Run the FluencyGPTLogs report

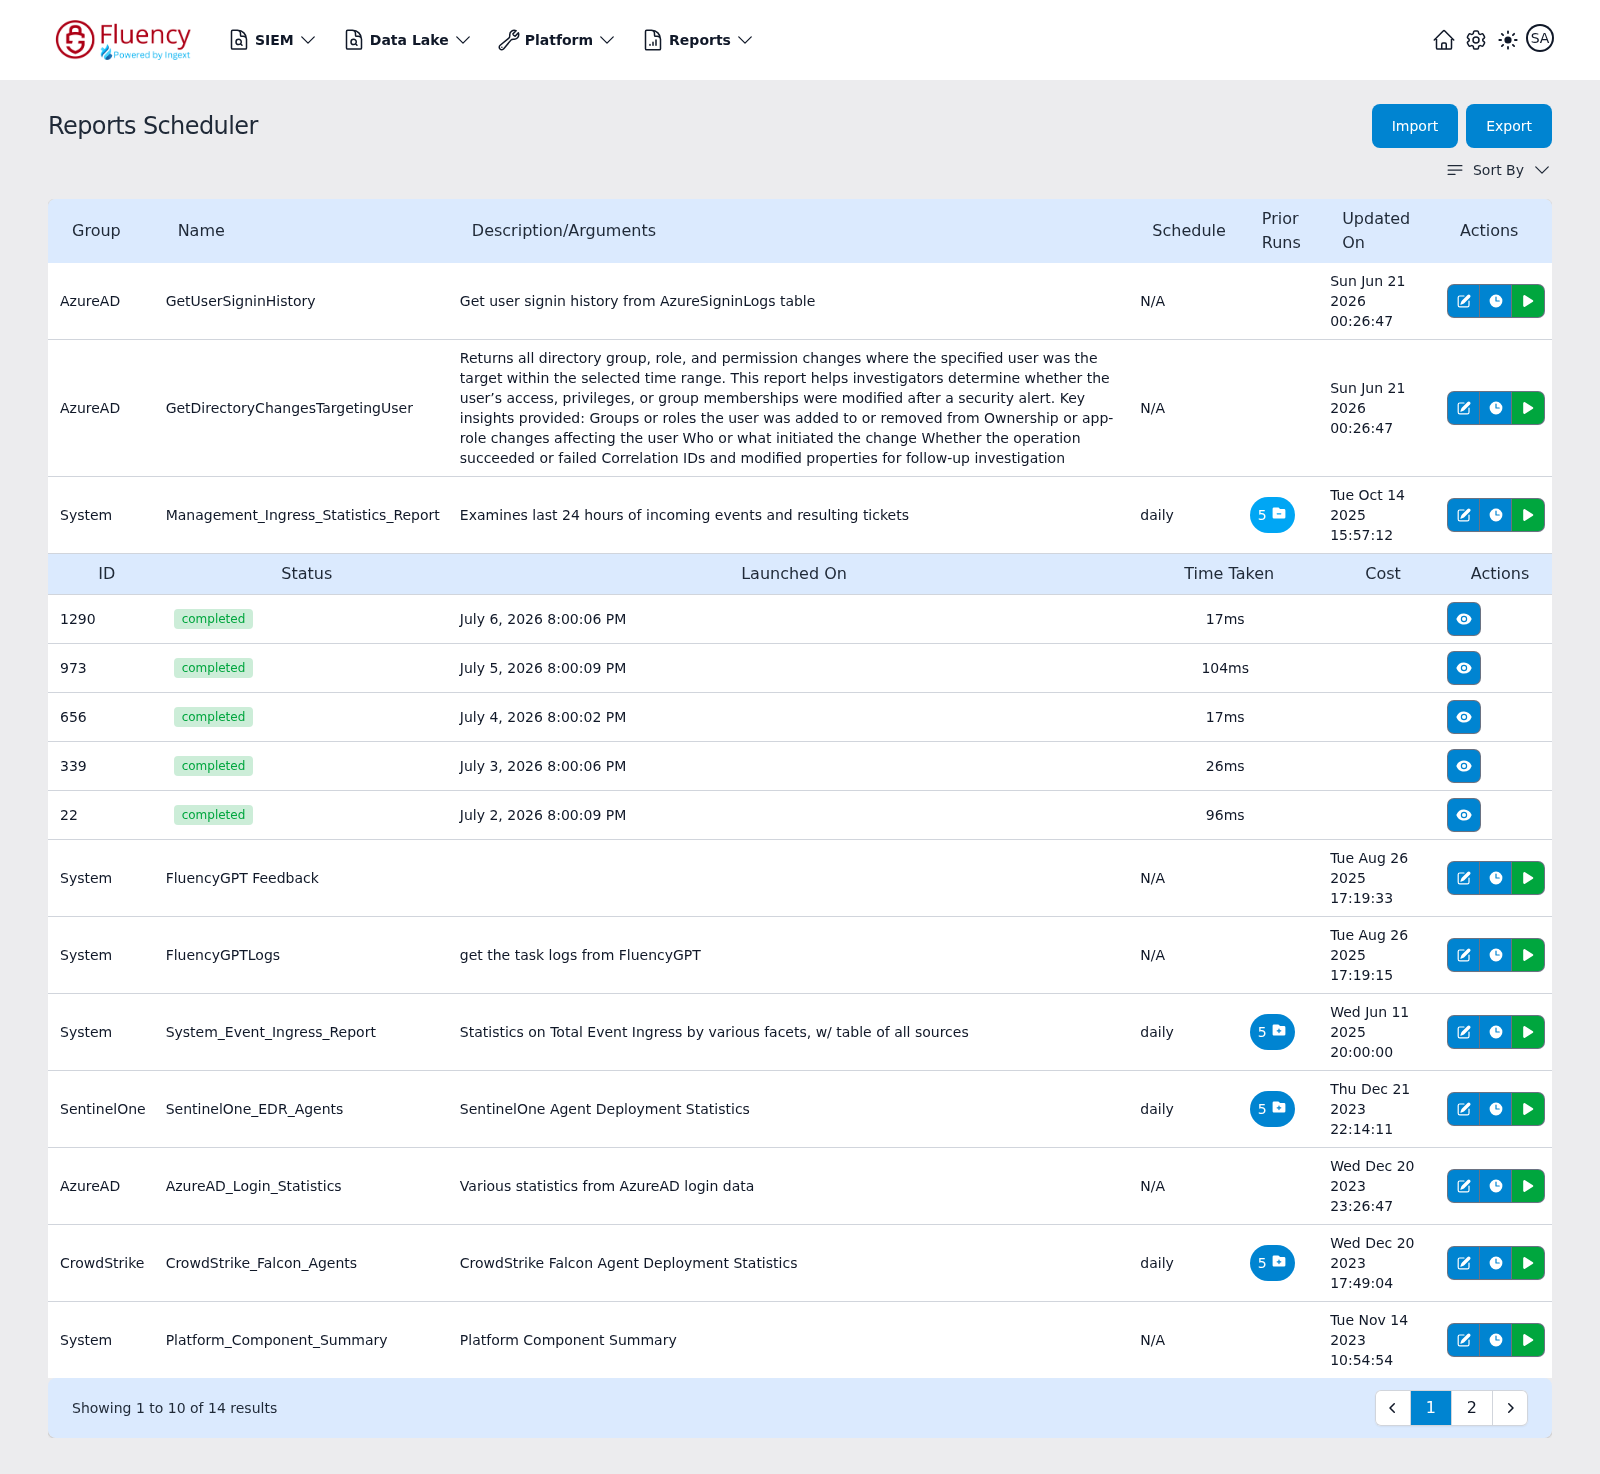1528,955
